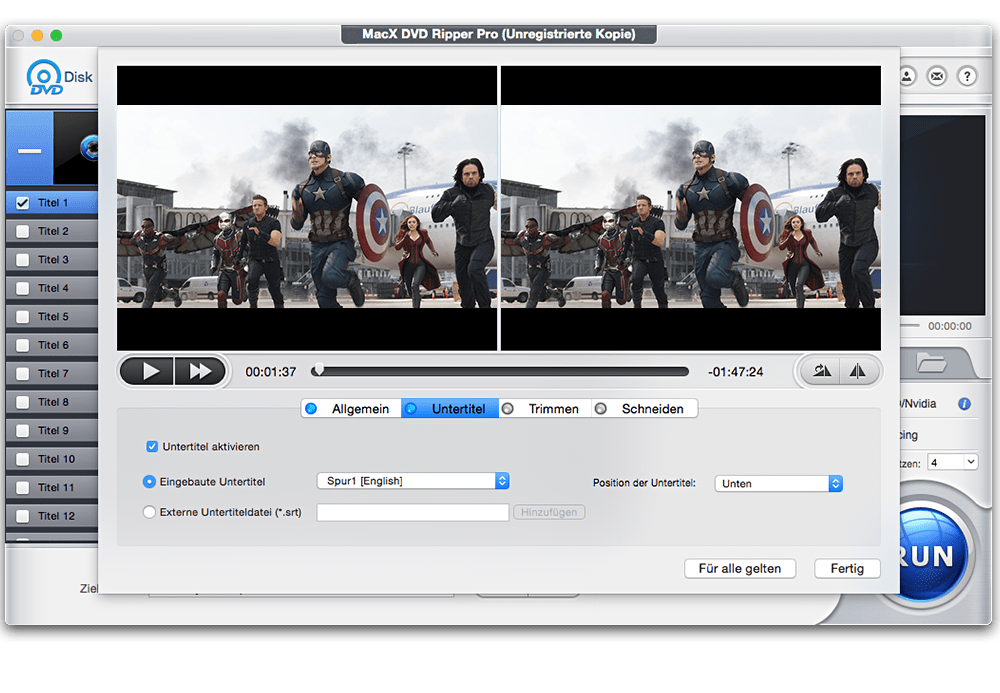Click the horizontal flip icon
The height and width of the screenshot is (693, 1000).
pyautogui.click(x=858, y=370)
